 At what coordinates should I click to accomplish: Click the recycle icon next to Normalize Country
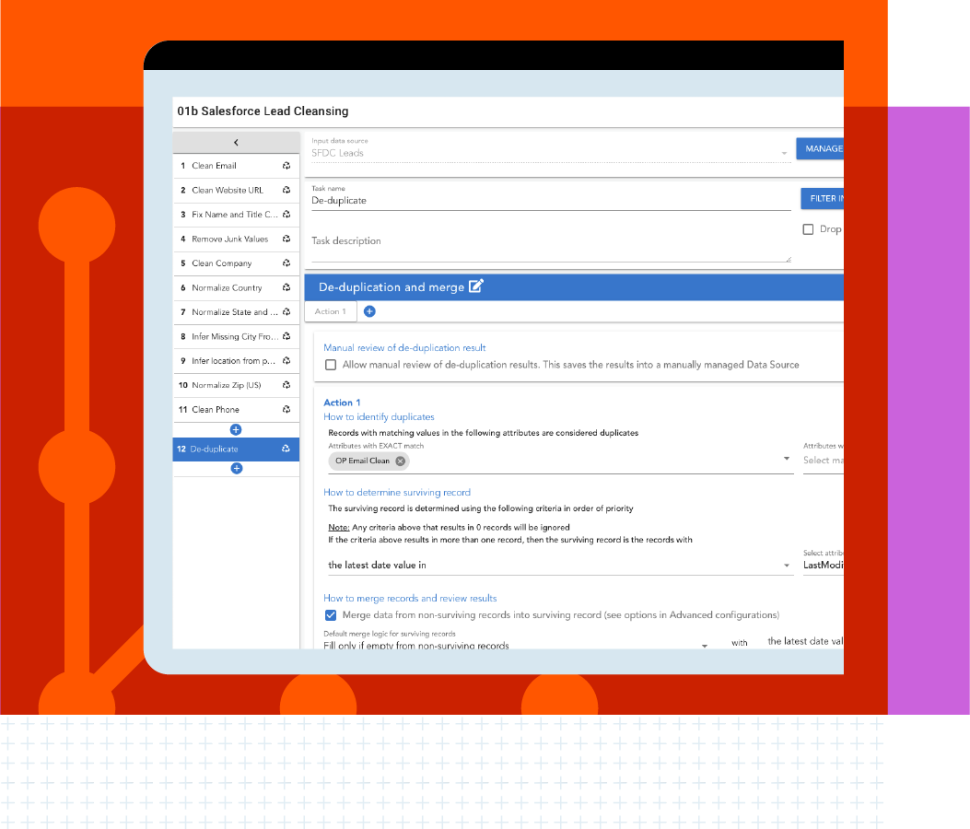(x=288, y=287)
